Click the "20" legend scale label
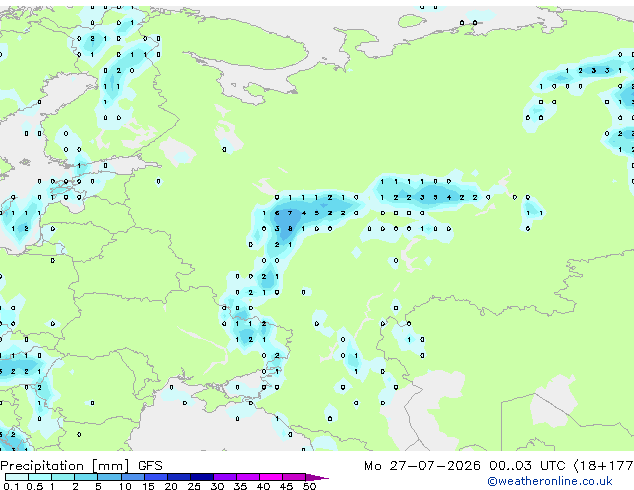Screen dimensions: 634x490 171,486
